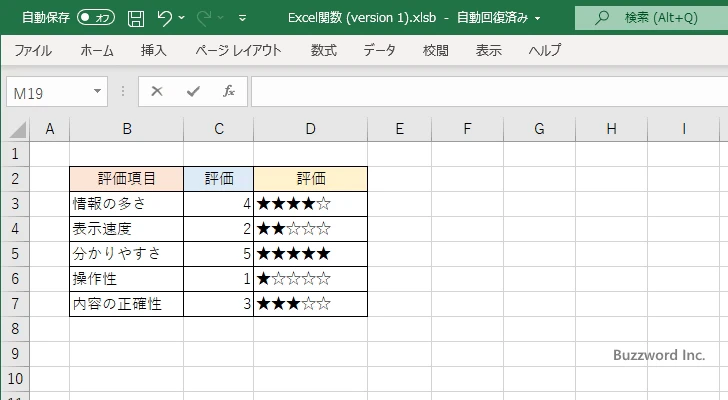Switch to the 数式 (Formulas) tab
Viewport: 728px width, 400px height.
pos(323,50)
